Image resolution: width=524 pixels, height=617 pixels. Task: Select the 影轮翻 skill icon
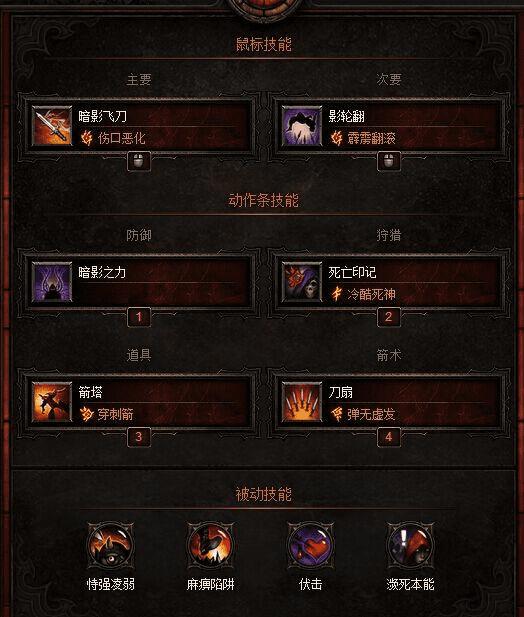(x=302, y=126)
